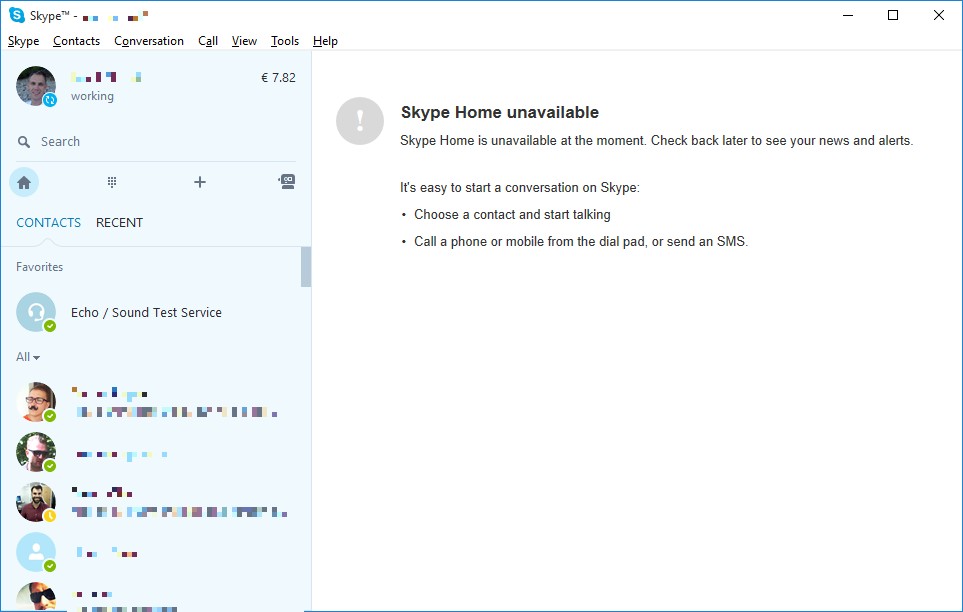Open your profile picture at the top

[x=36, y=86]
